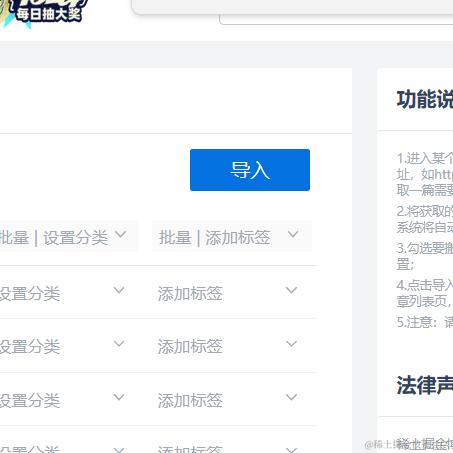The height and width of the screenshot is (453, 453).
Task: Click instruction text starting 5.注意
Action: (425, 322)
